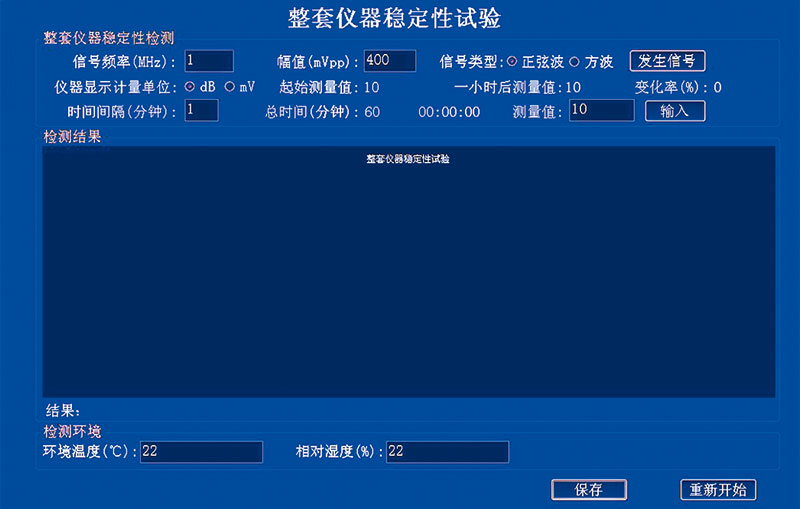Click the 起始测量值 readout
Viewport: 800px width, 509px height.
point(371,87)
